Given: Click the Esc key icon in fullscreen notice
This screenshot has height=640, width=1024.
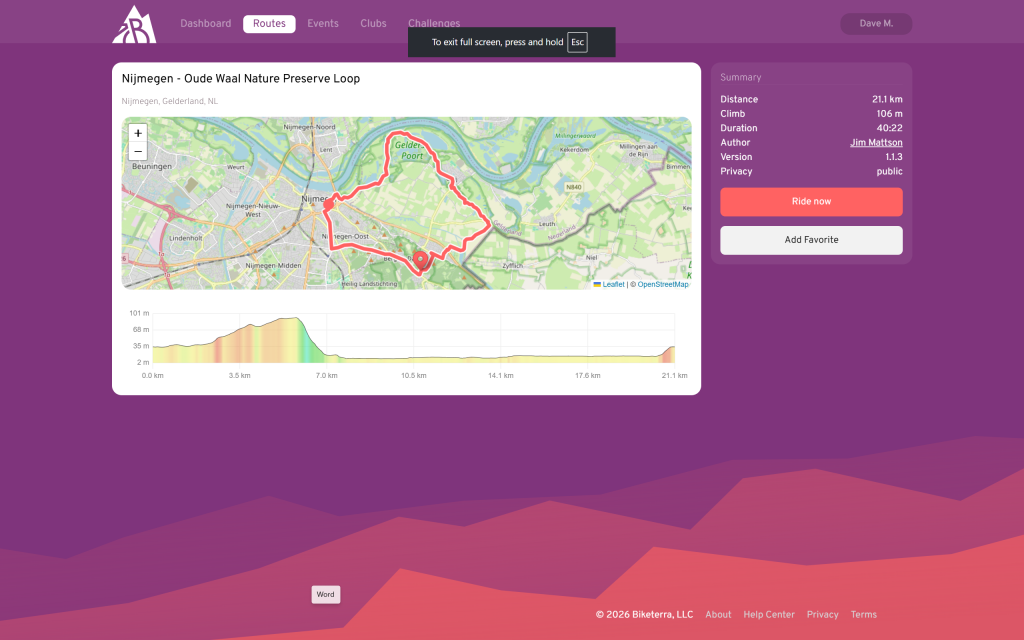Looking at the screenshot, I should click(x=577, y=42).
